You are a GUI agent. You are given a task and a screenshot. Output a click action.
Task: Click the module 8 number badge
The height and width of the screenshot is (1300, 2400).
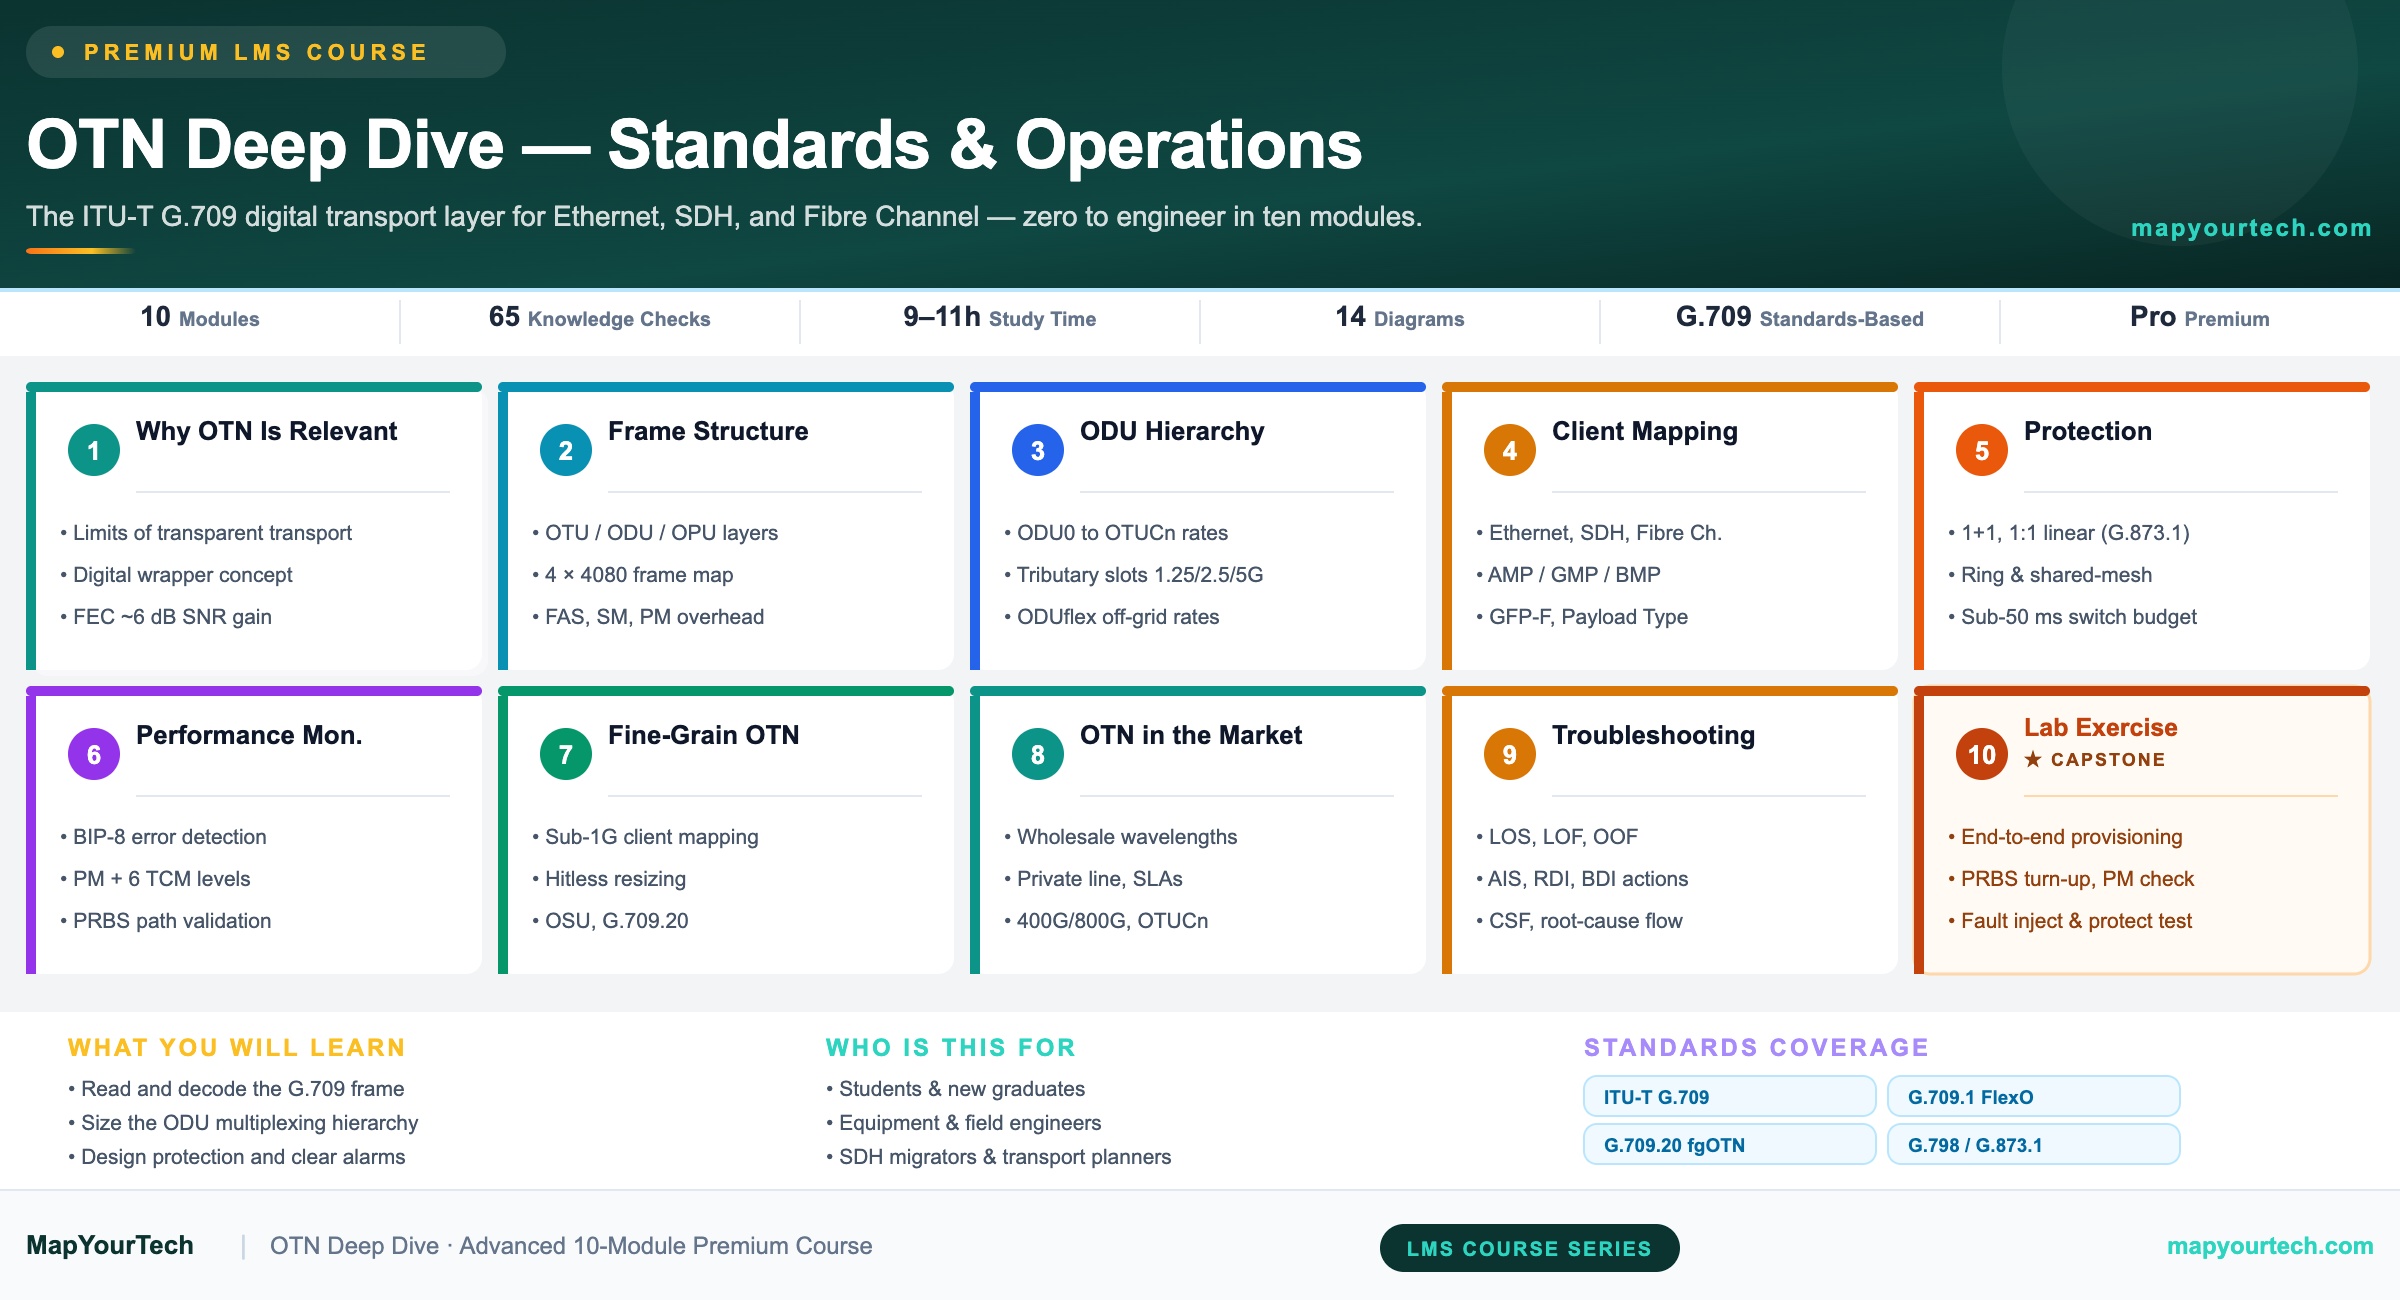(x=1038, y=754)
